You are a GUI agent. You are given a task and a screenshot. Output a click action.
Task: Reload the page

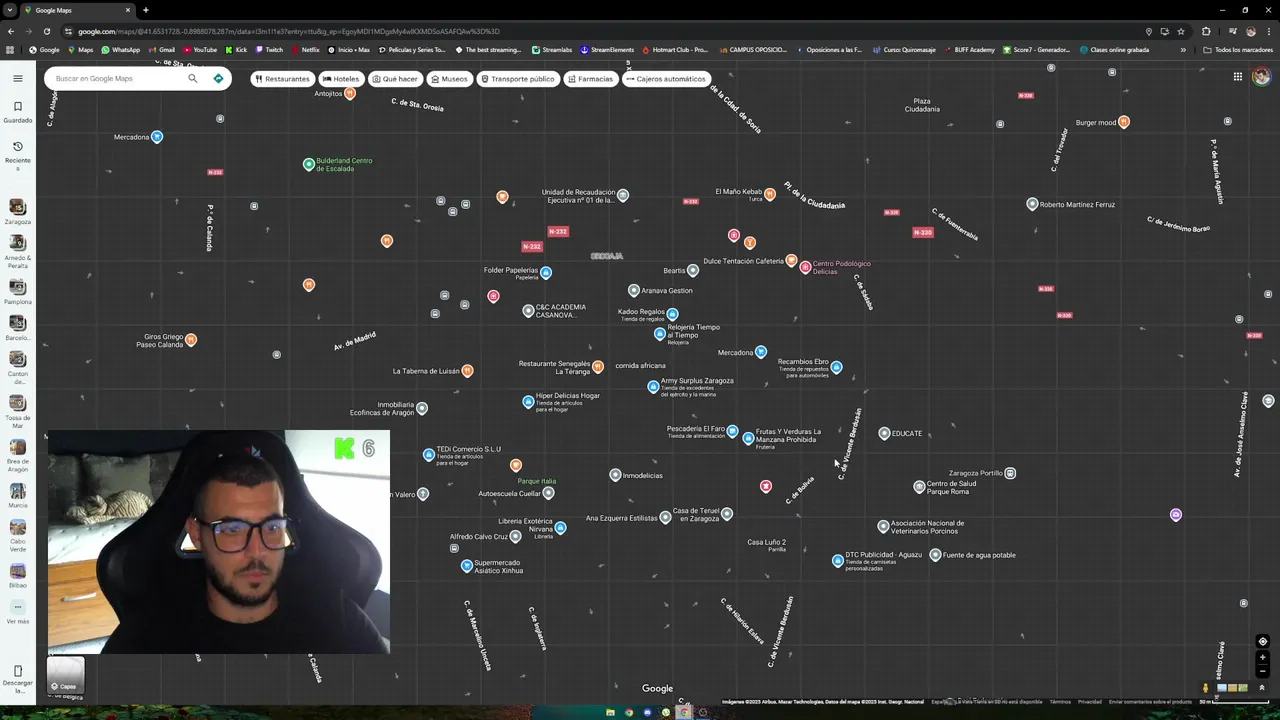pyautogui.click(x=46, y=31)
